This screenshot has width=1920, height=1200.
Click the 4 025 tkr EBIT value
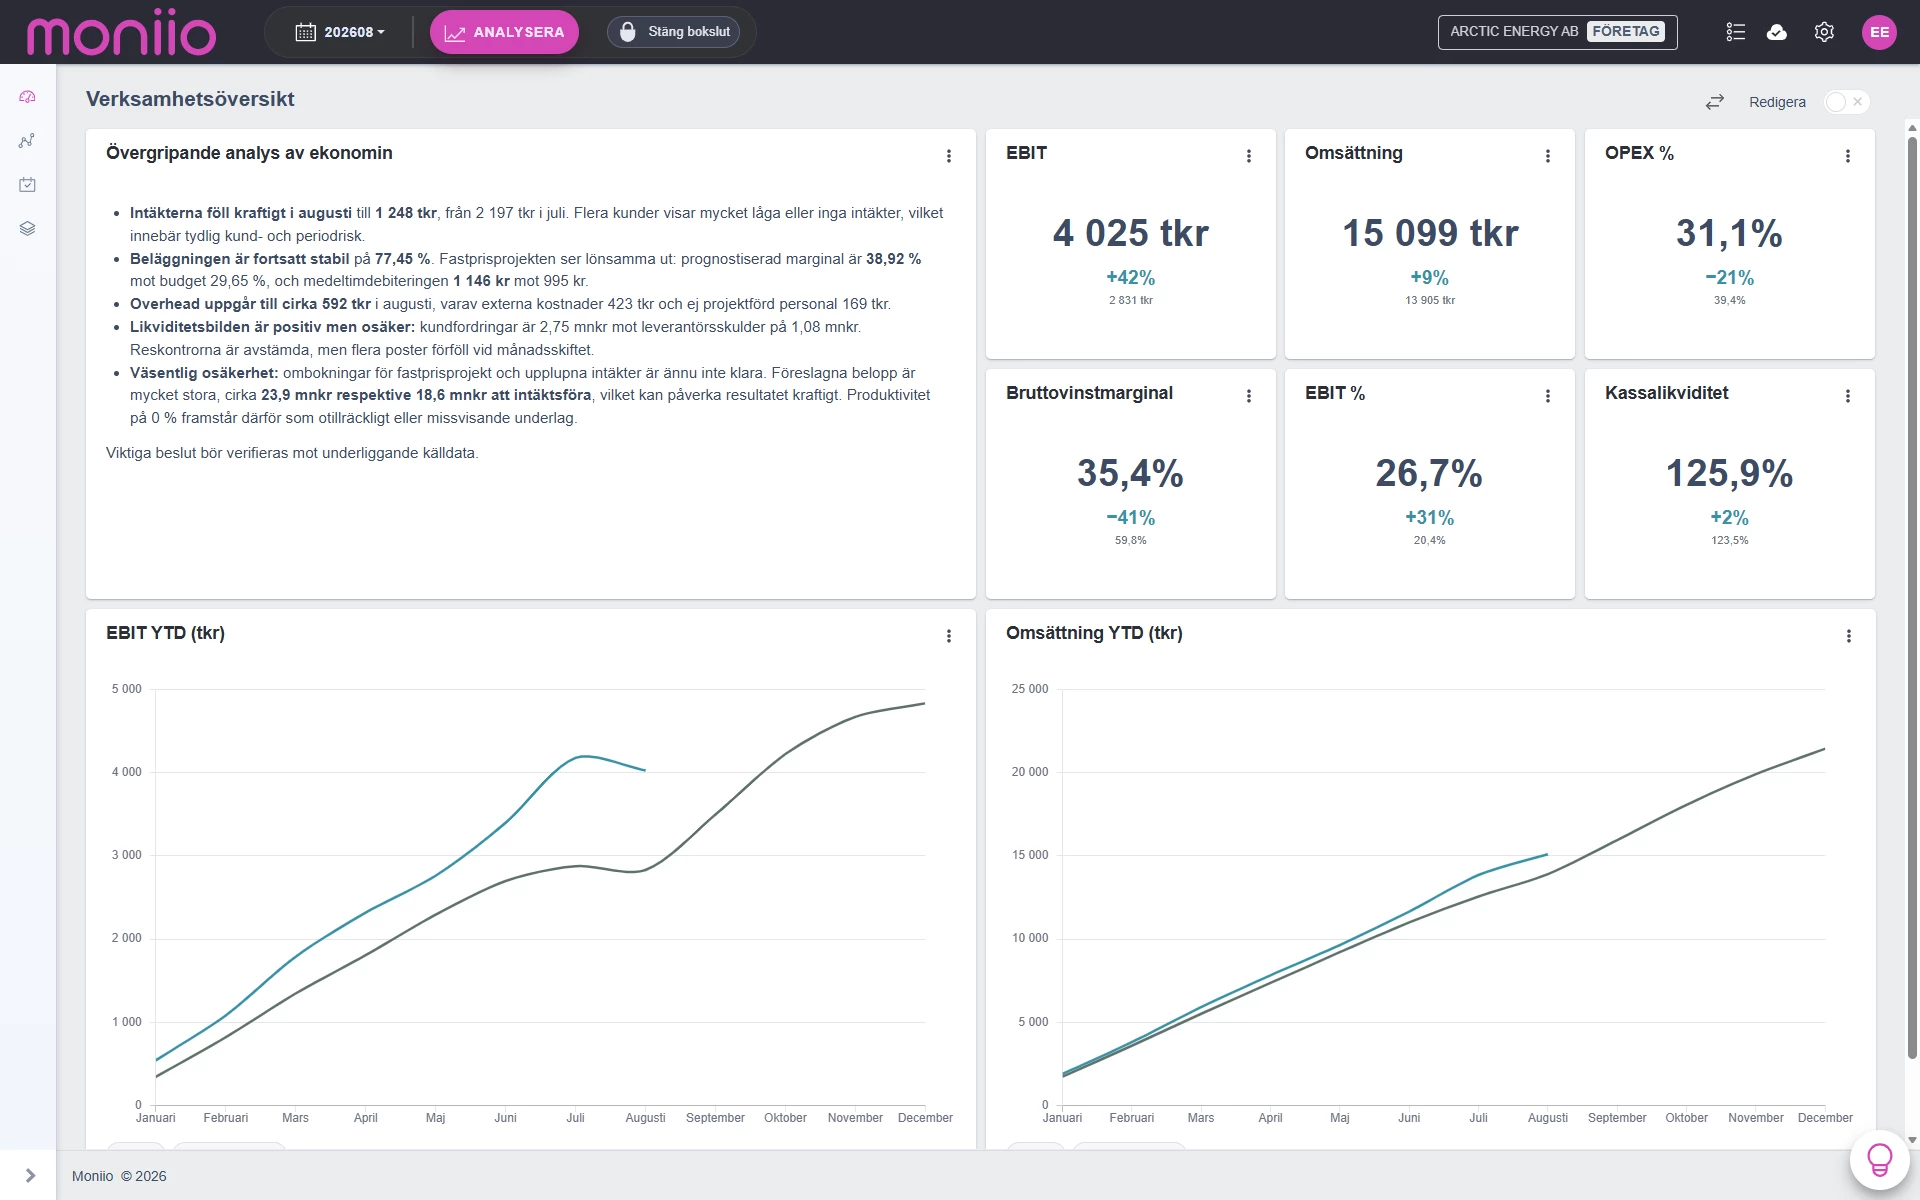click(x=1130, y=233)
